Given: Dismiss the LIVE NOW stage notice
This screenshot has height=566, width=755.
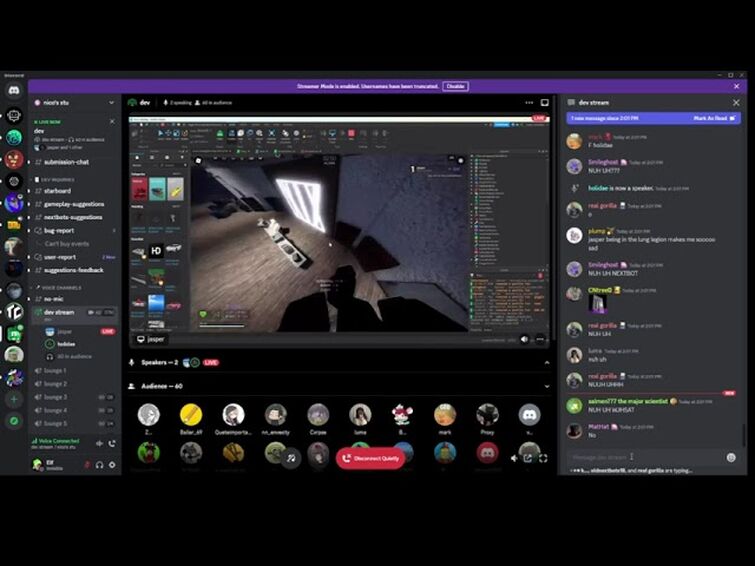Looking at the screenshot, I should coord(112,122).
